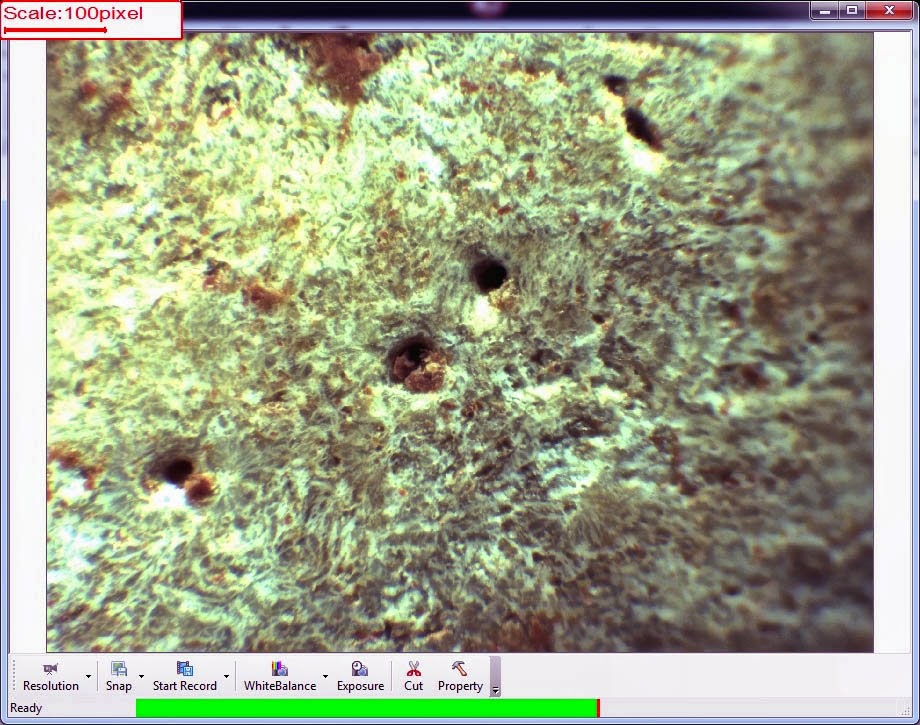Open the WhiteBalance tool
920x725 pixels.
280,676
